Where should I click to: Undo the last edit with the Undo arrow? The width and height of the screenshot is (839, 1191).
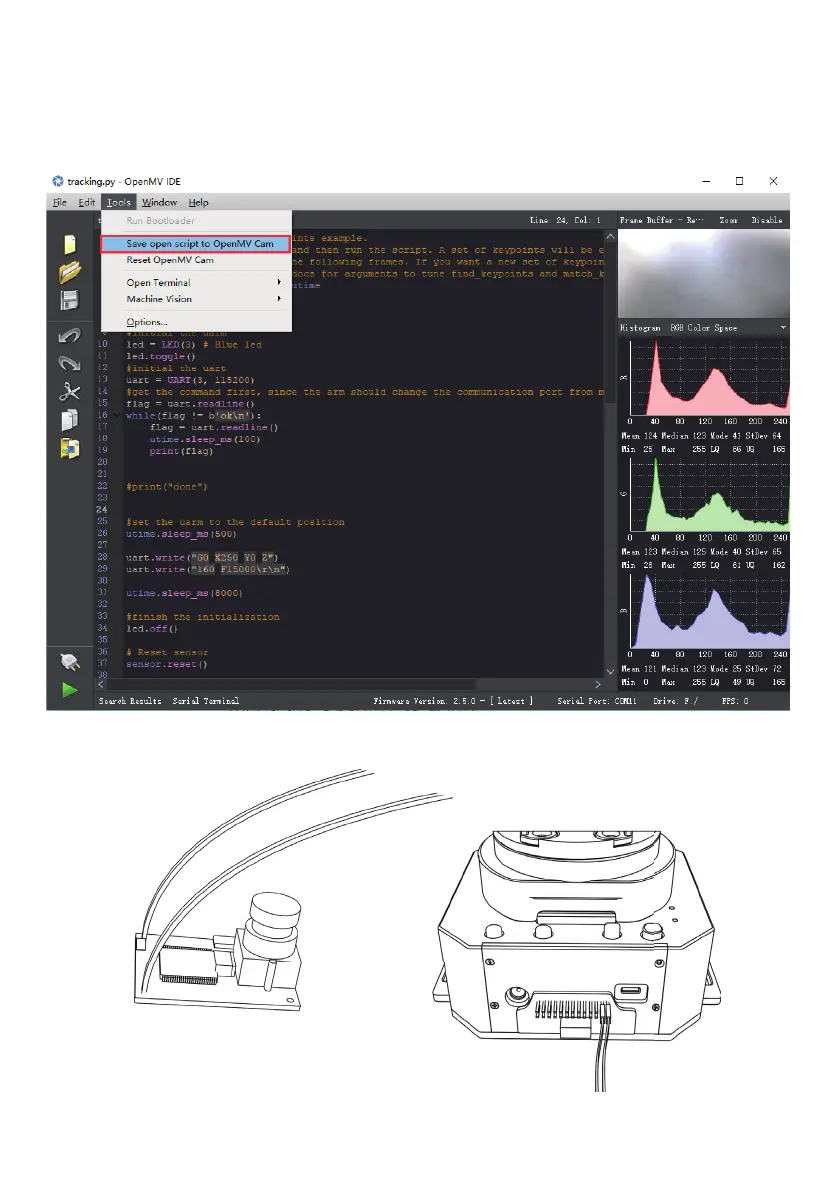coord(70,335)
